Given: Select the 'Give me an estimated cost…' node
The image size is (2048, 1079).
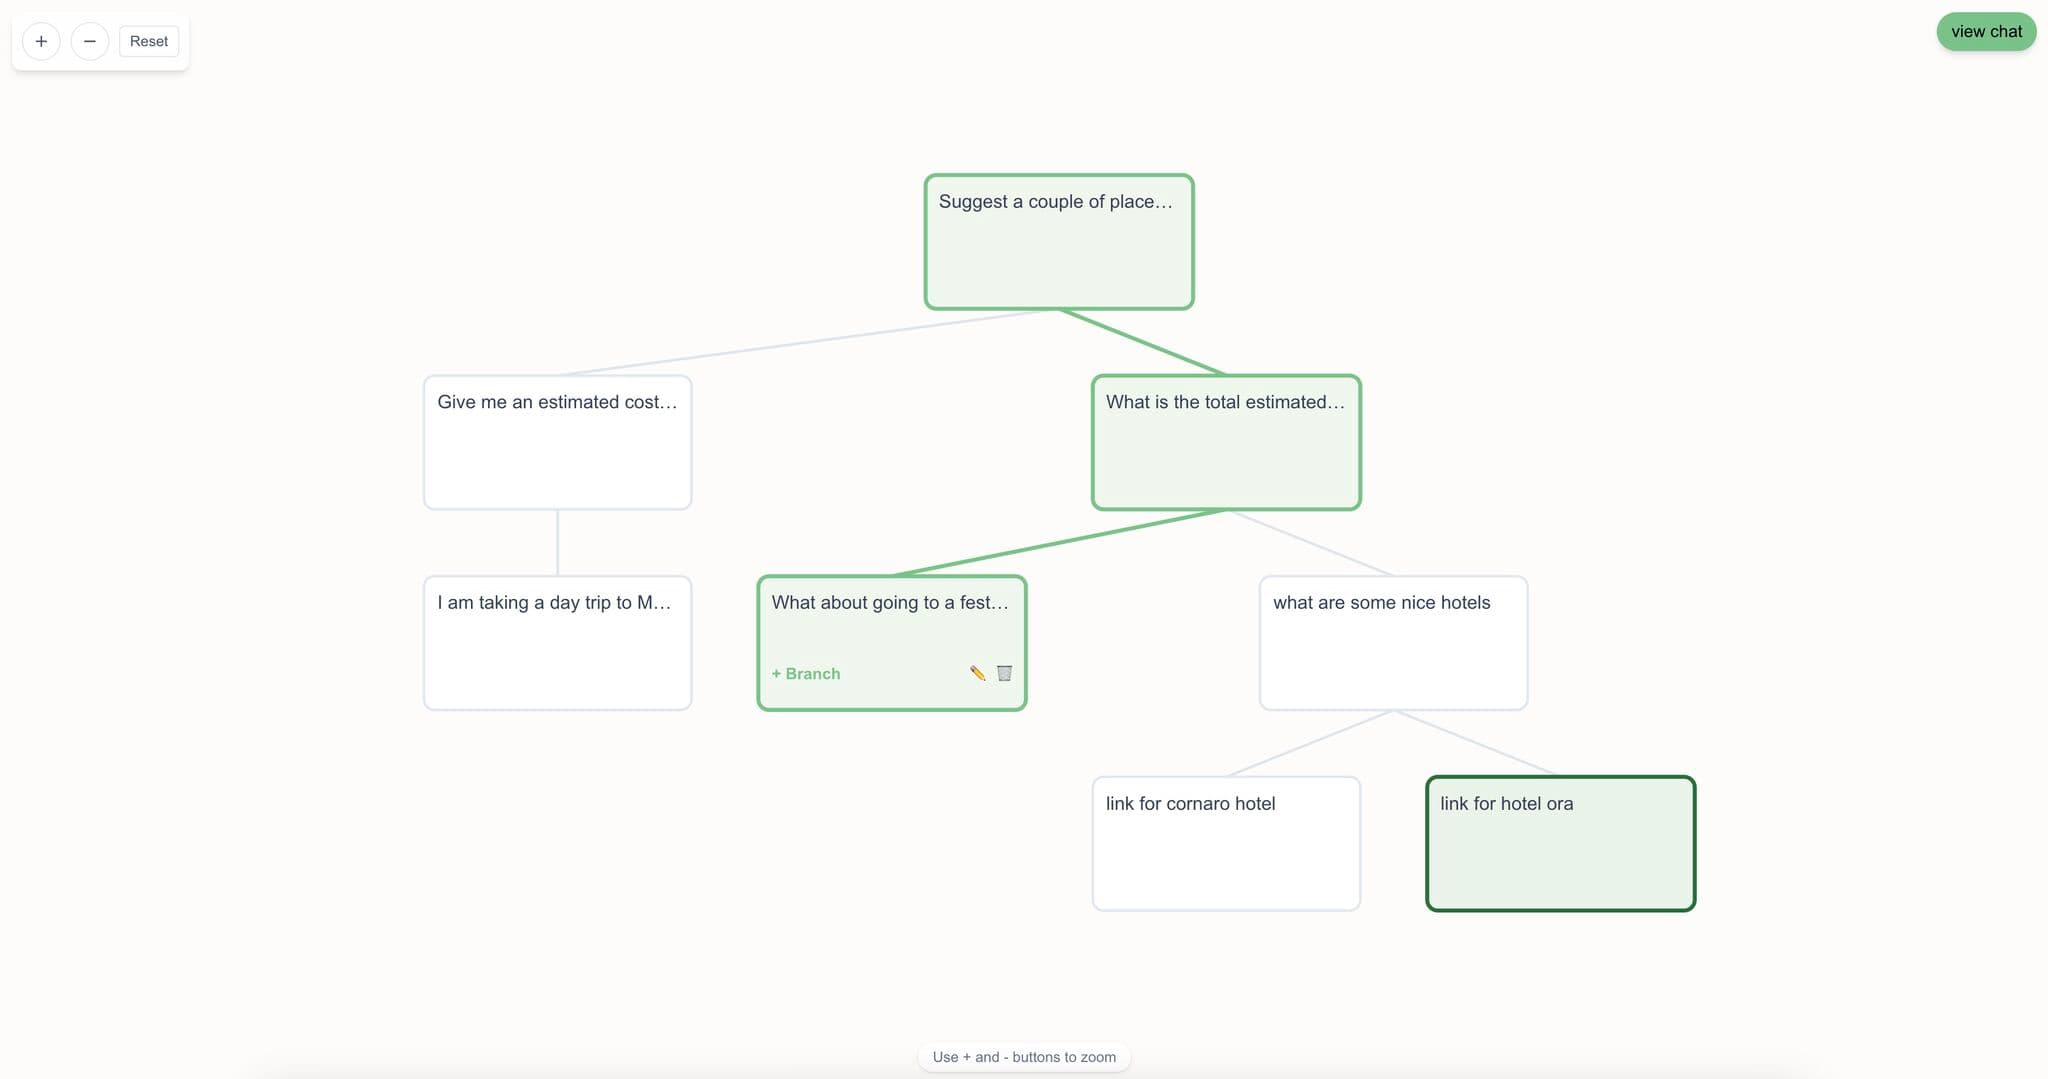Looking at the screenshot, I should point(557,442).
